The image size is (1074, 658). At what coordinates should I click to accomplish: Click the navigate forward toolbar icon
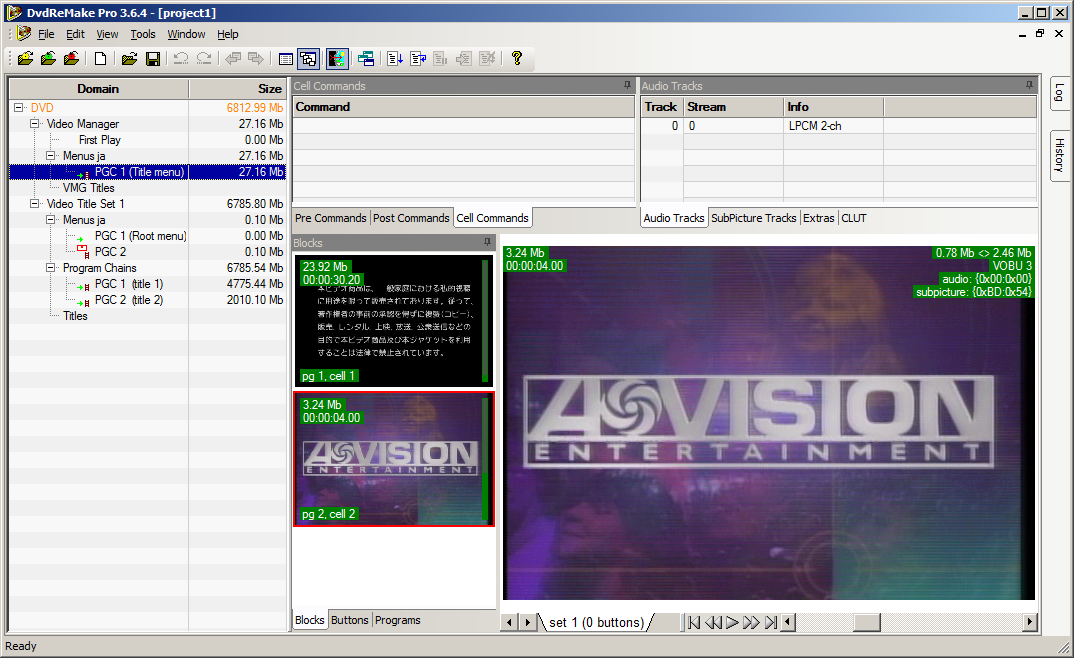(x=255, y=59)
